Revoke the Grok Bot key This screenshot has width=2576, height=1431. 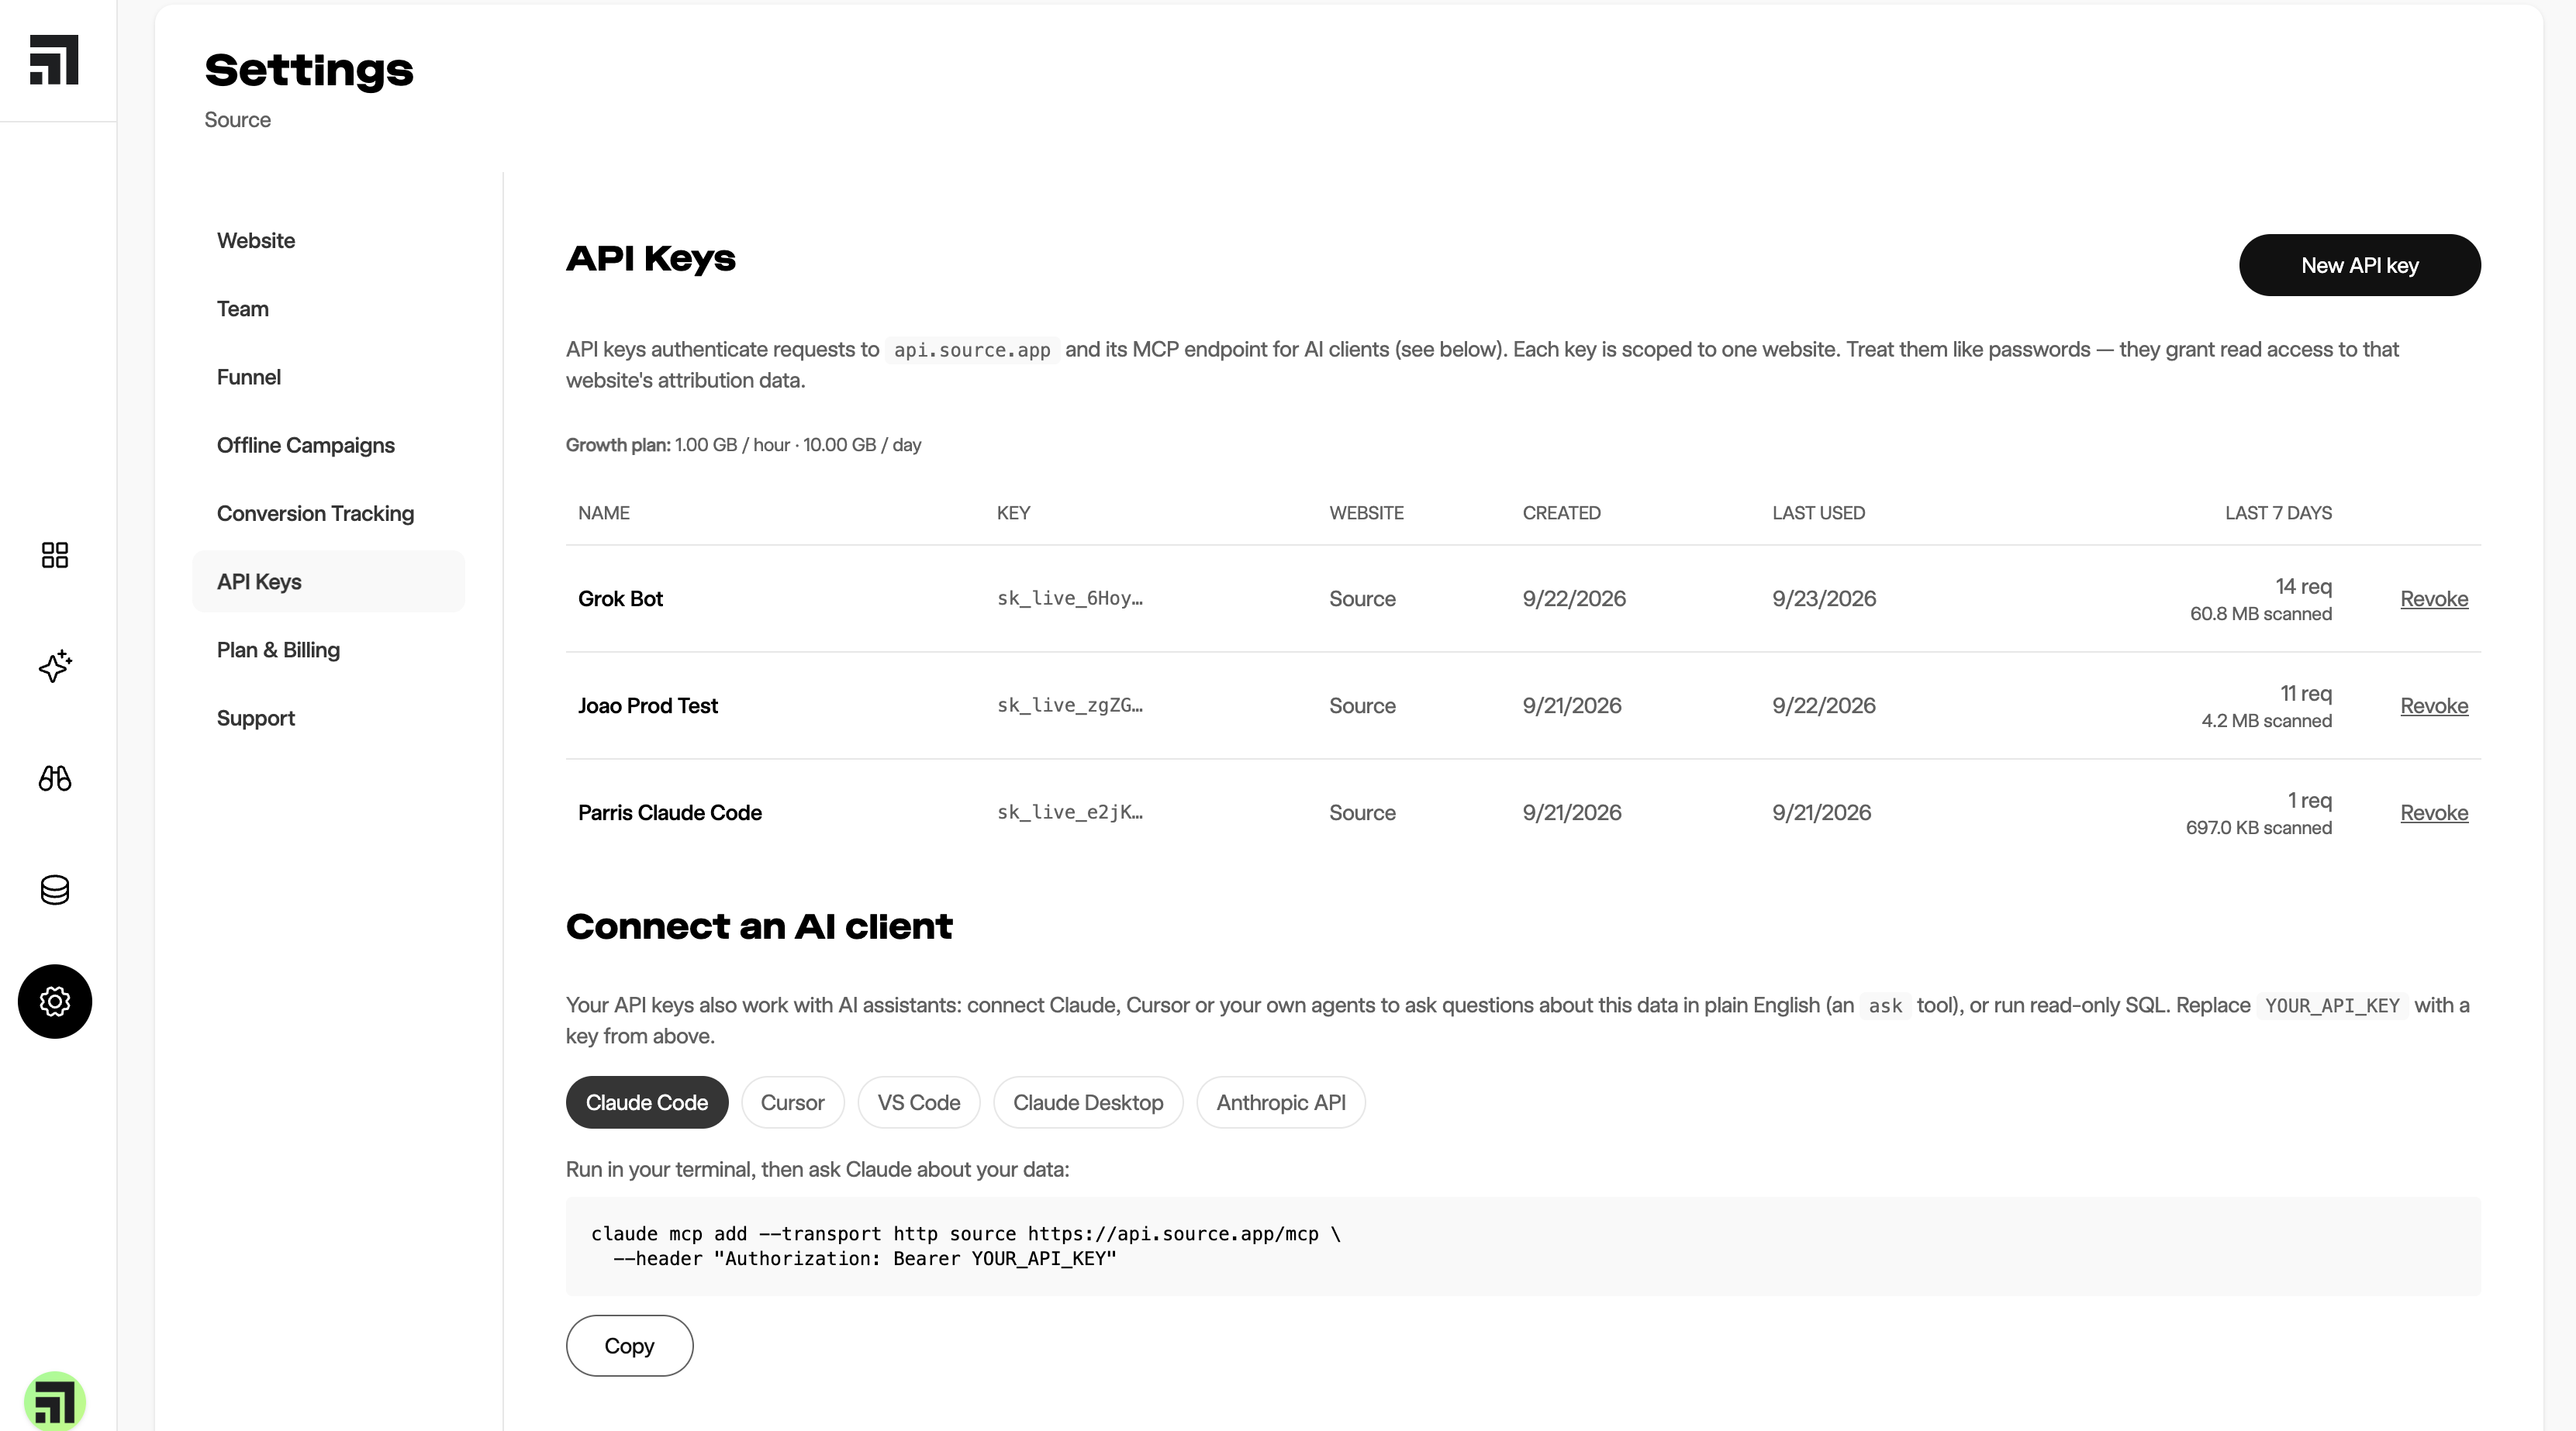(2434, 599)
